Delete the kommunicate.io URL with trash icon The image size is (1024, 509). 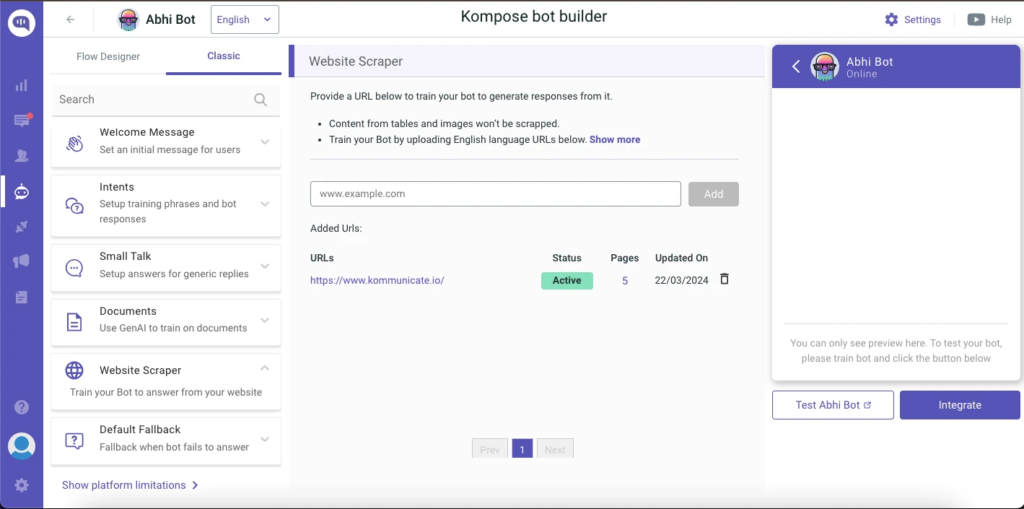[x=724, y=279]
